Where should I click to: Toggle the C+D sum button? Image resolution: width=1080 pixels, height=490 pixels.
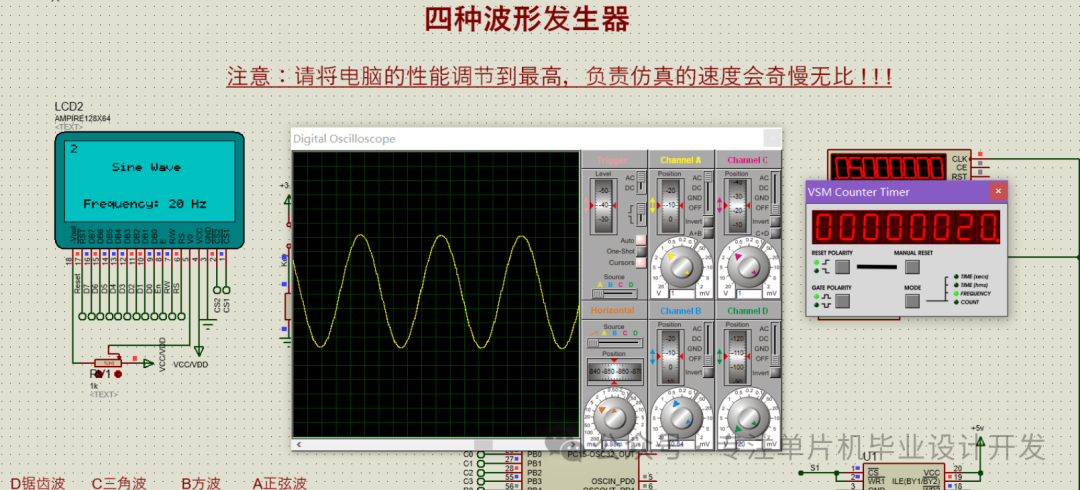pyautogui.click(x=776, y=233)
